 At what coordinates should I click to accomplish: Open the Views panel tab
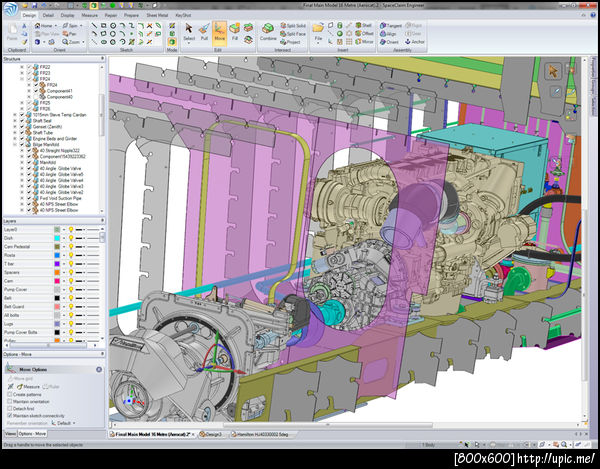click(10, 434)
